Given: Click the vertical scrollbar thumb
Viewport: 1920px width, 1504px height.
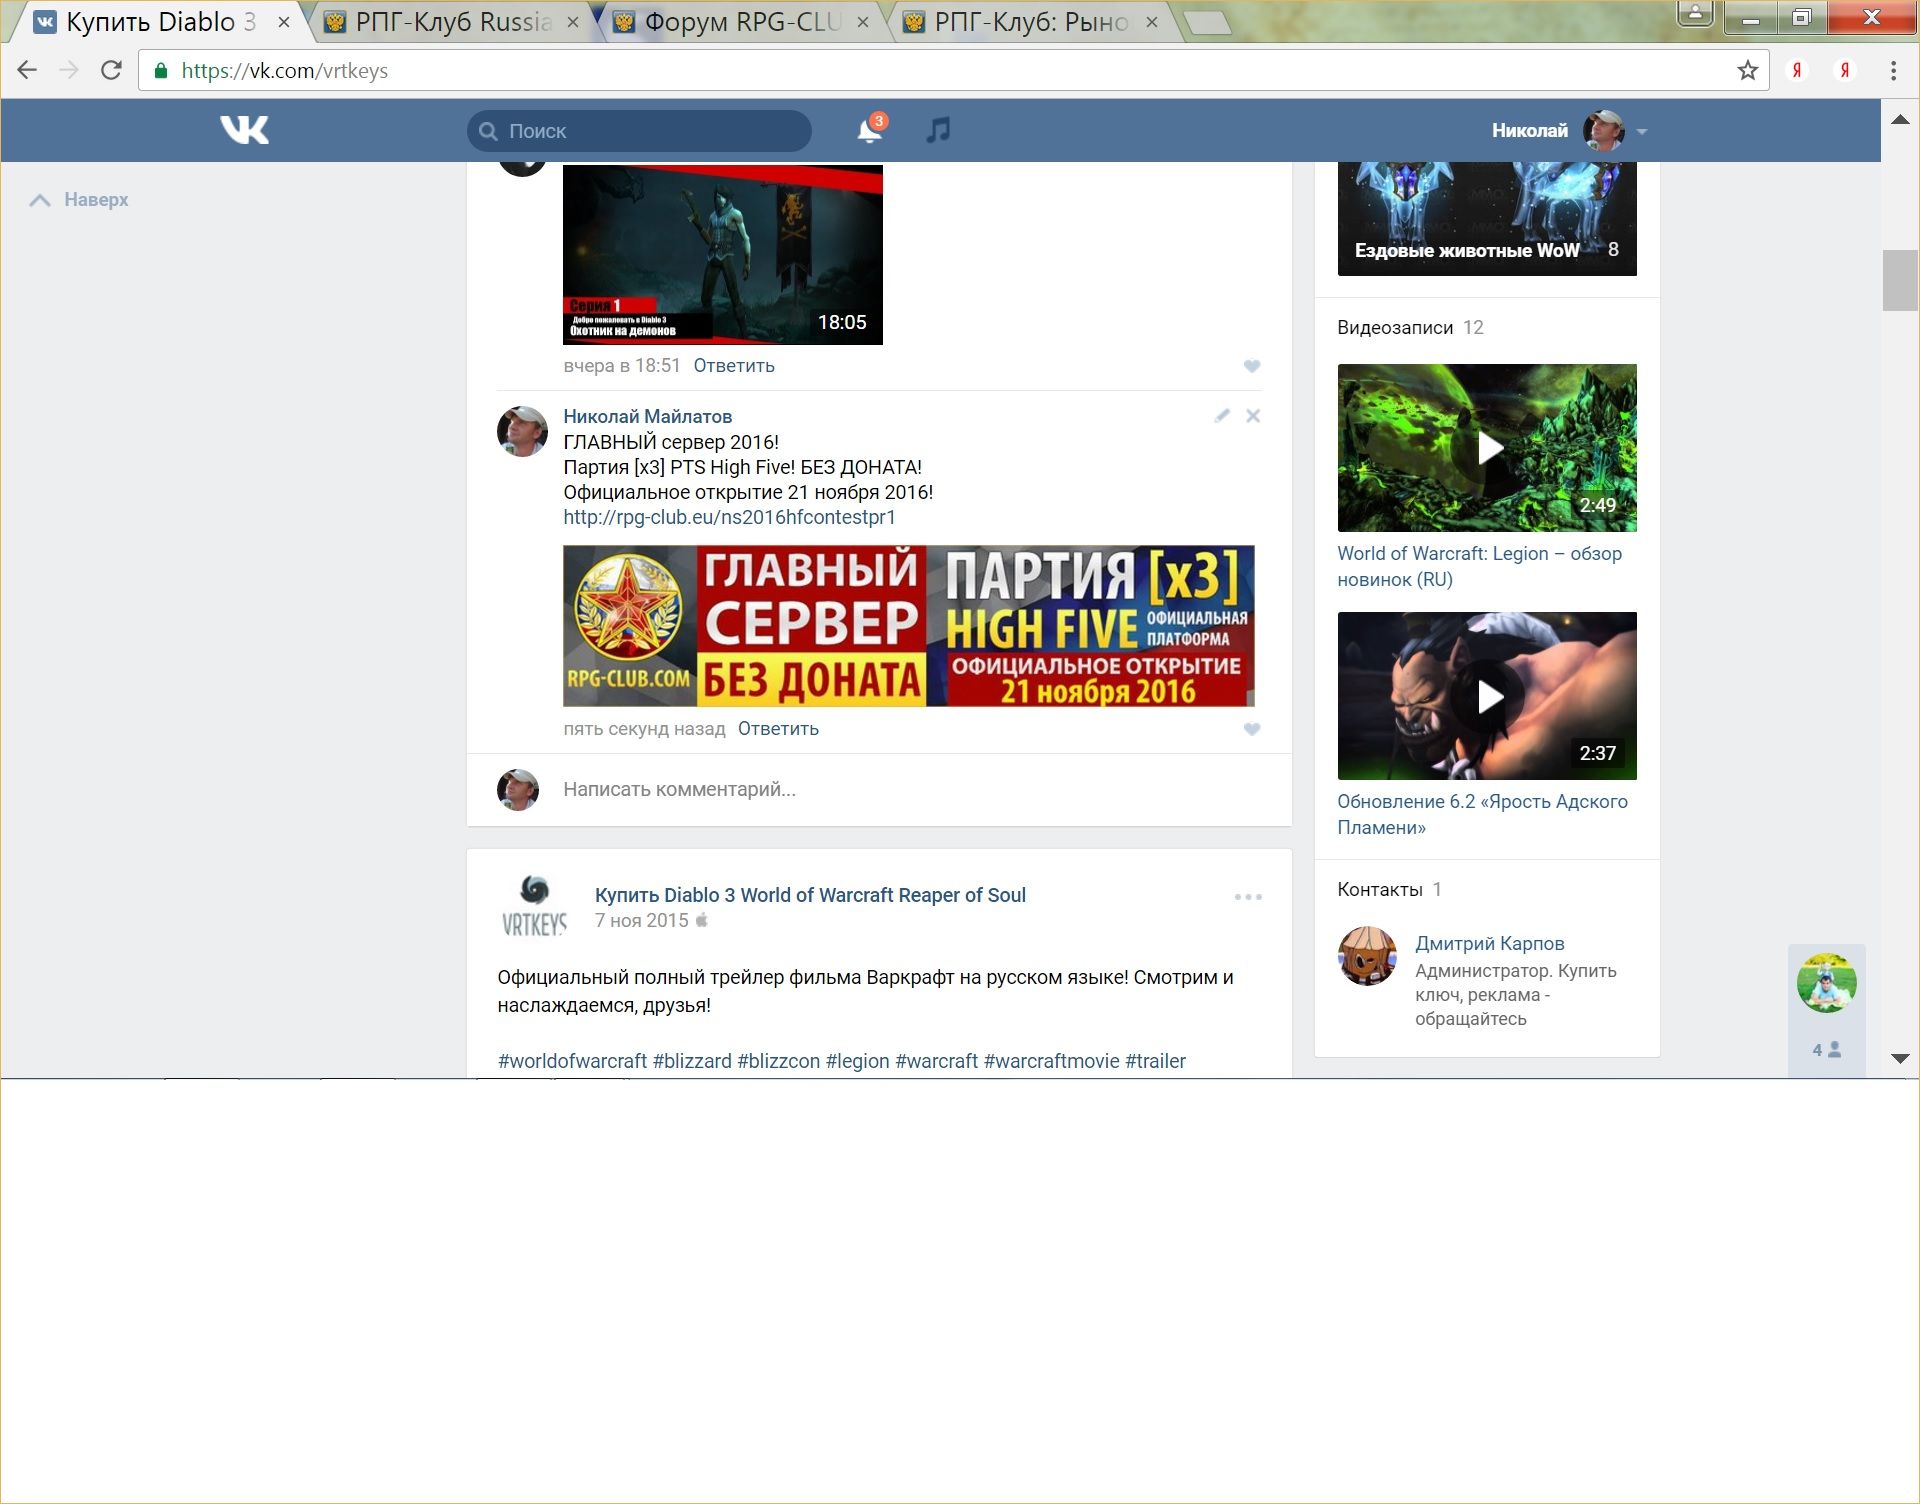Looking at the screenshot, I should click(1899, 281).
